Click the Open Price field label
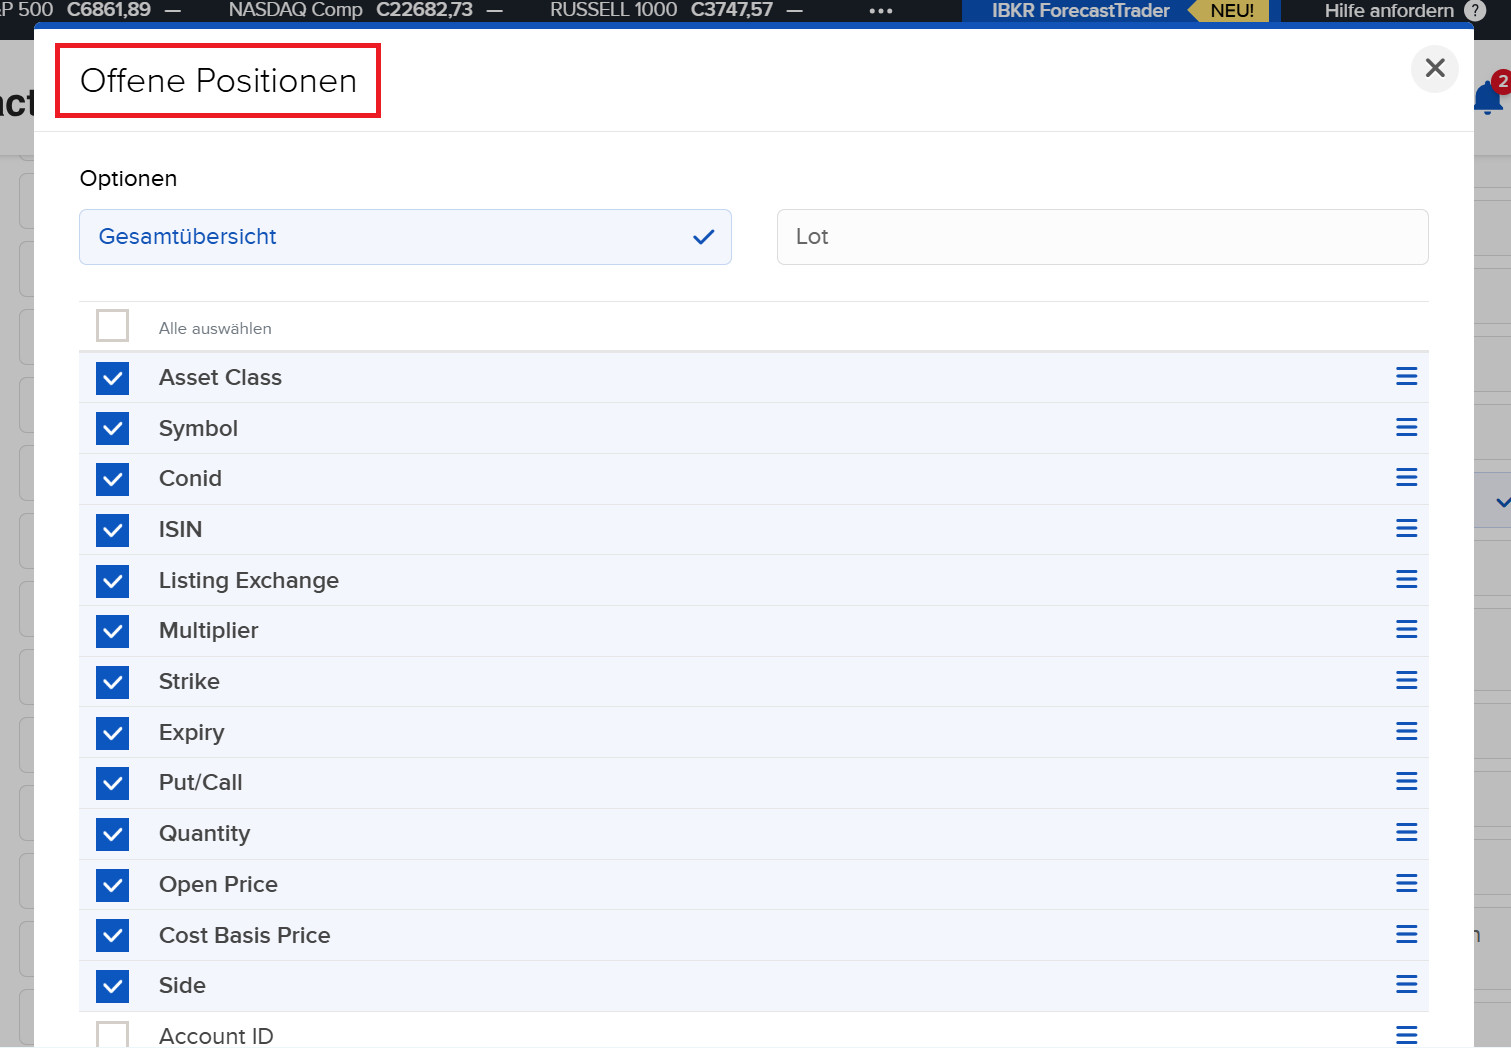 point(218,884)
